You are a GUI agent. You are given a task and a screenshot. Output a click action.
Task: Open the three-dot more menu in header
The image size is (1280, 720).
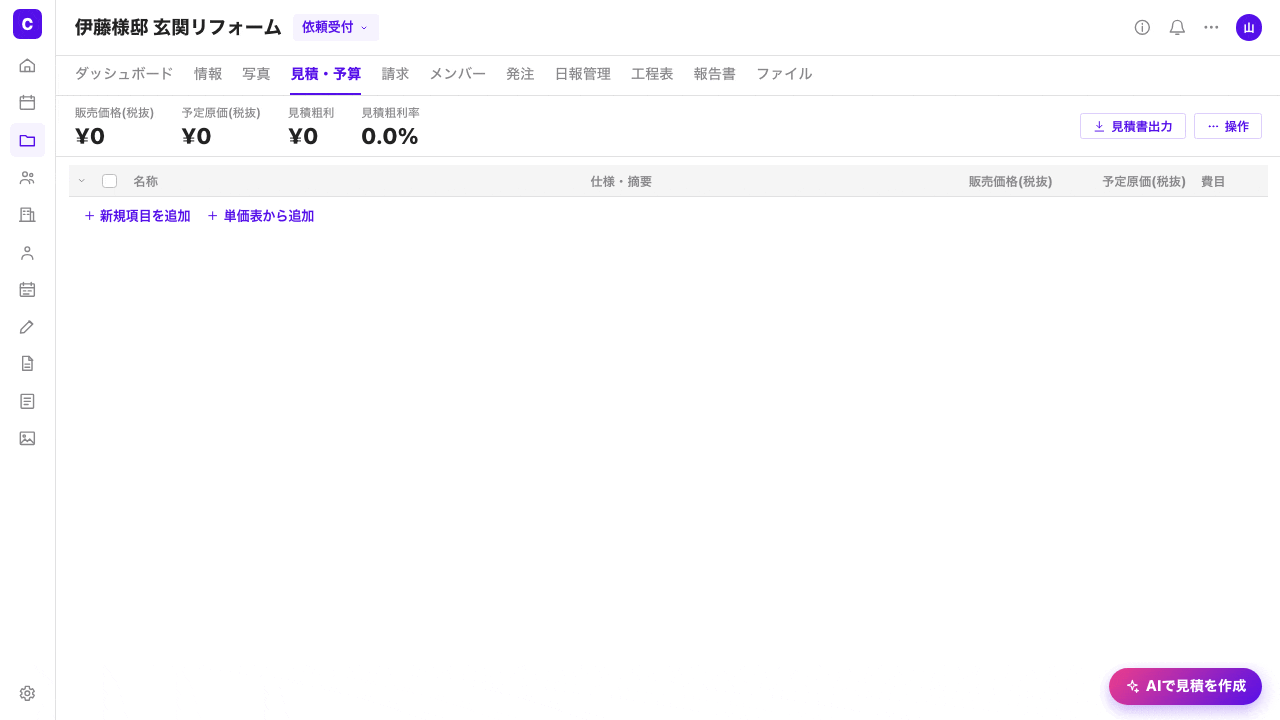[1211, 27]
